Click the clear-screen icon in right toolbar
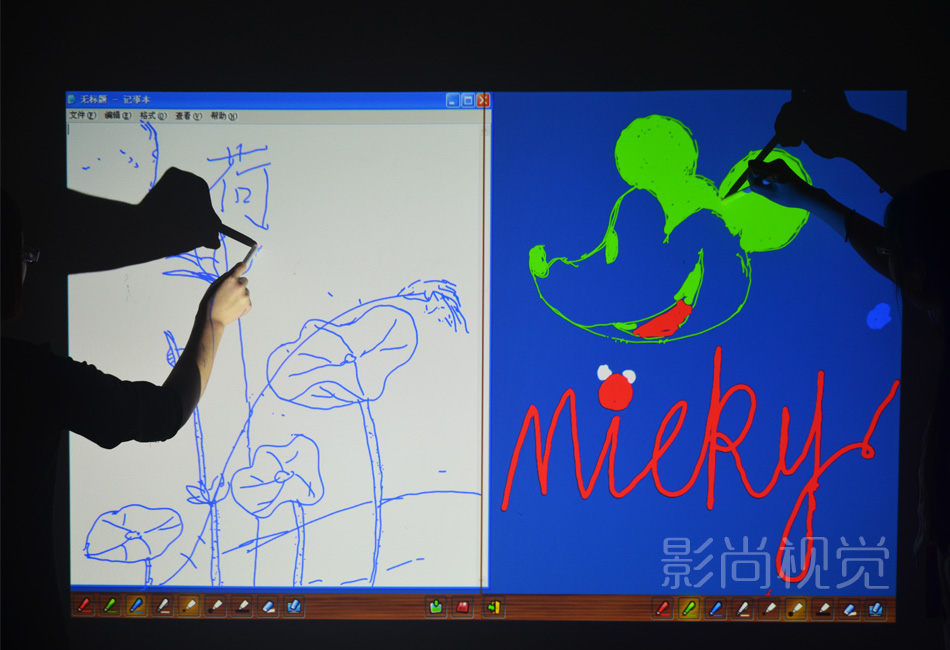Viewport: 950px width, 650px height. pyautogui.click(x=876, y=608)
